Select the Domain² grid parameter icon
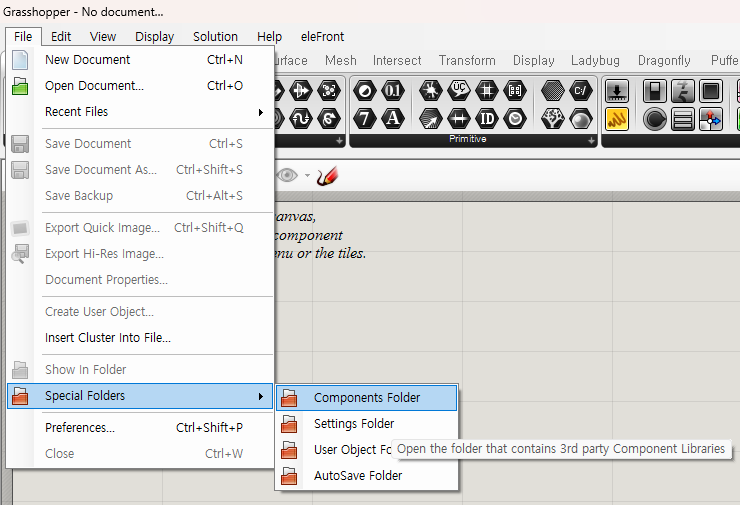 pos(487,91)
